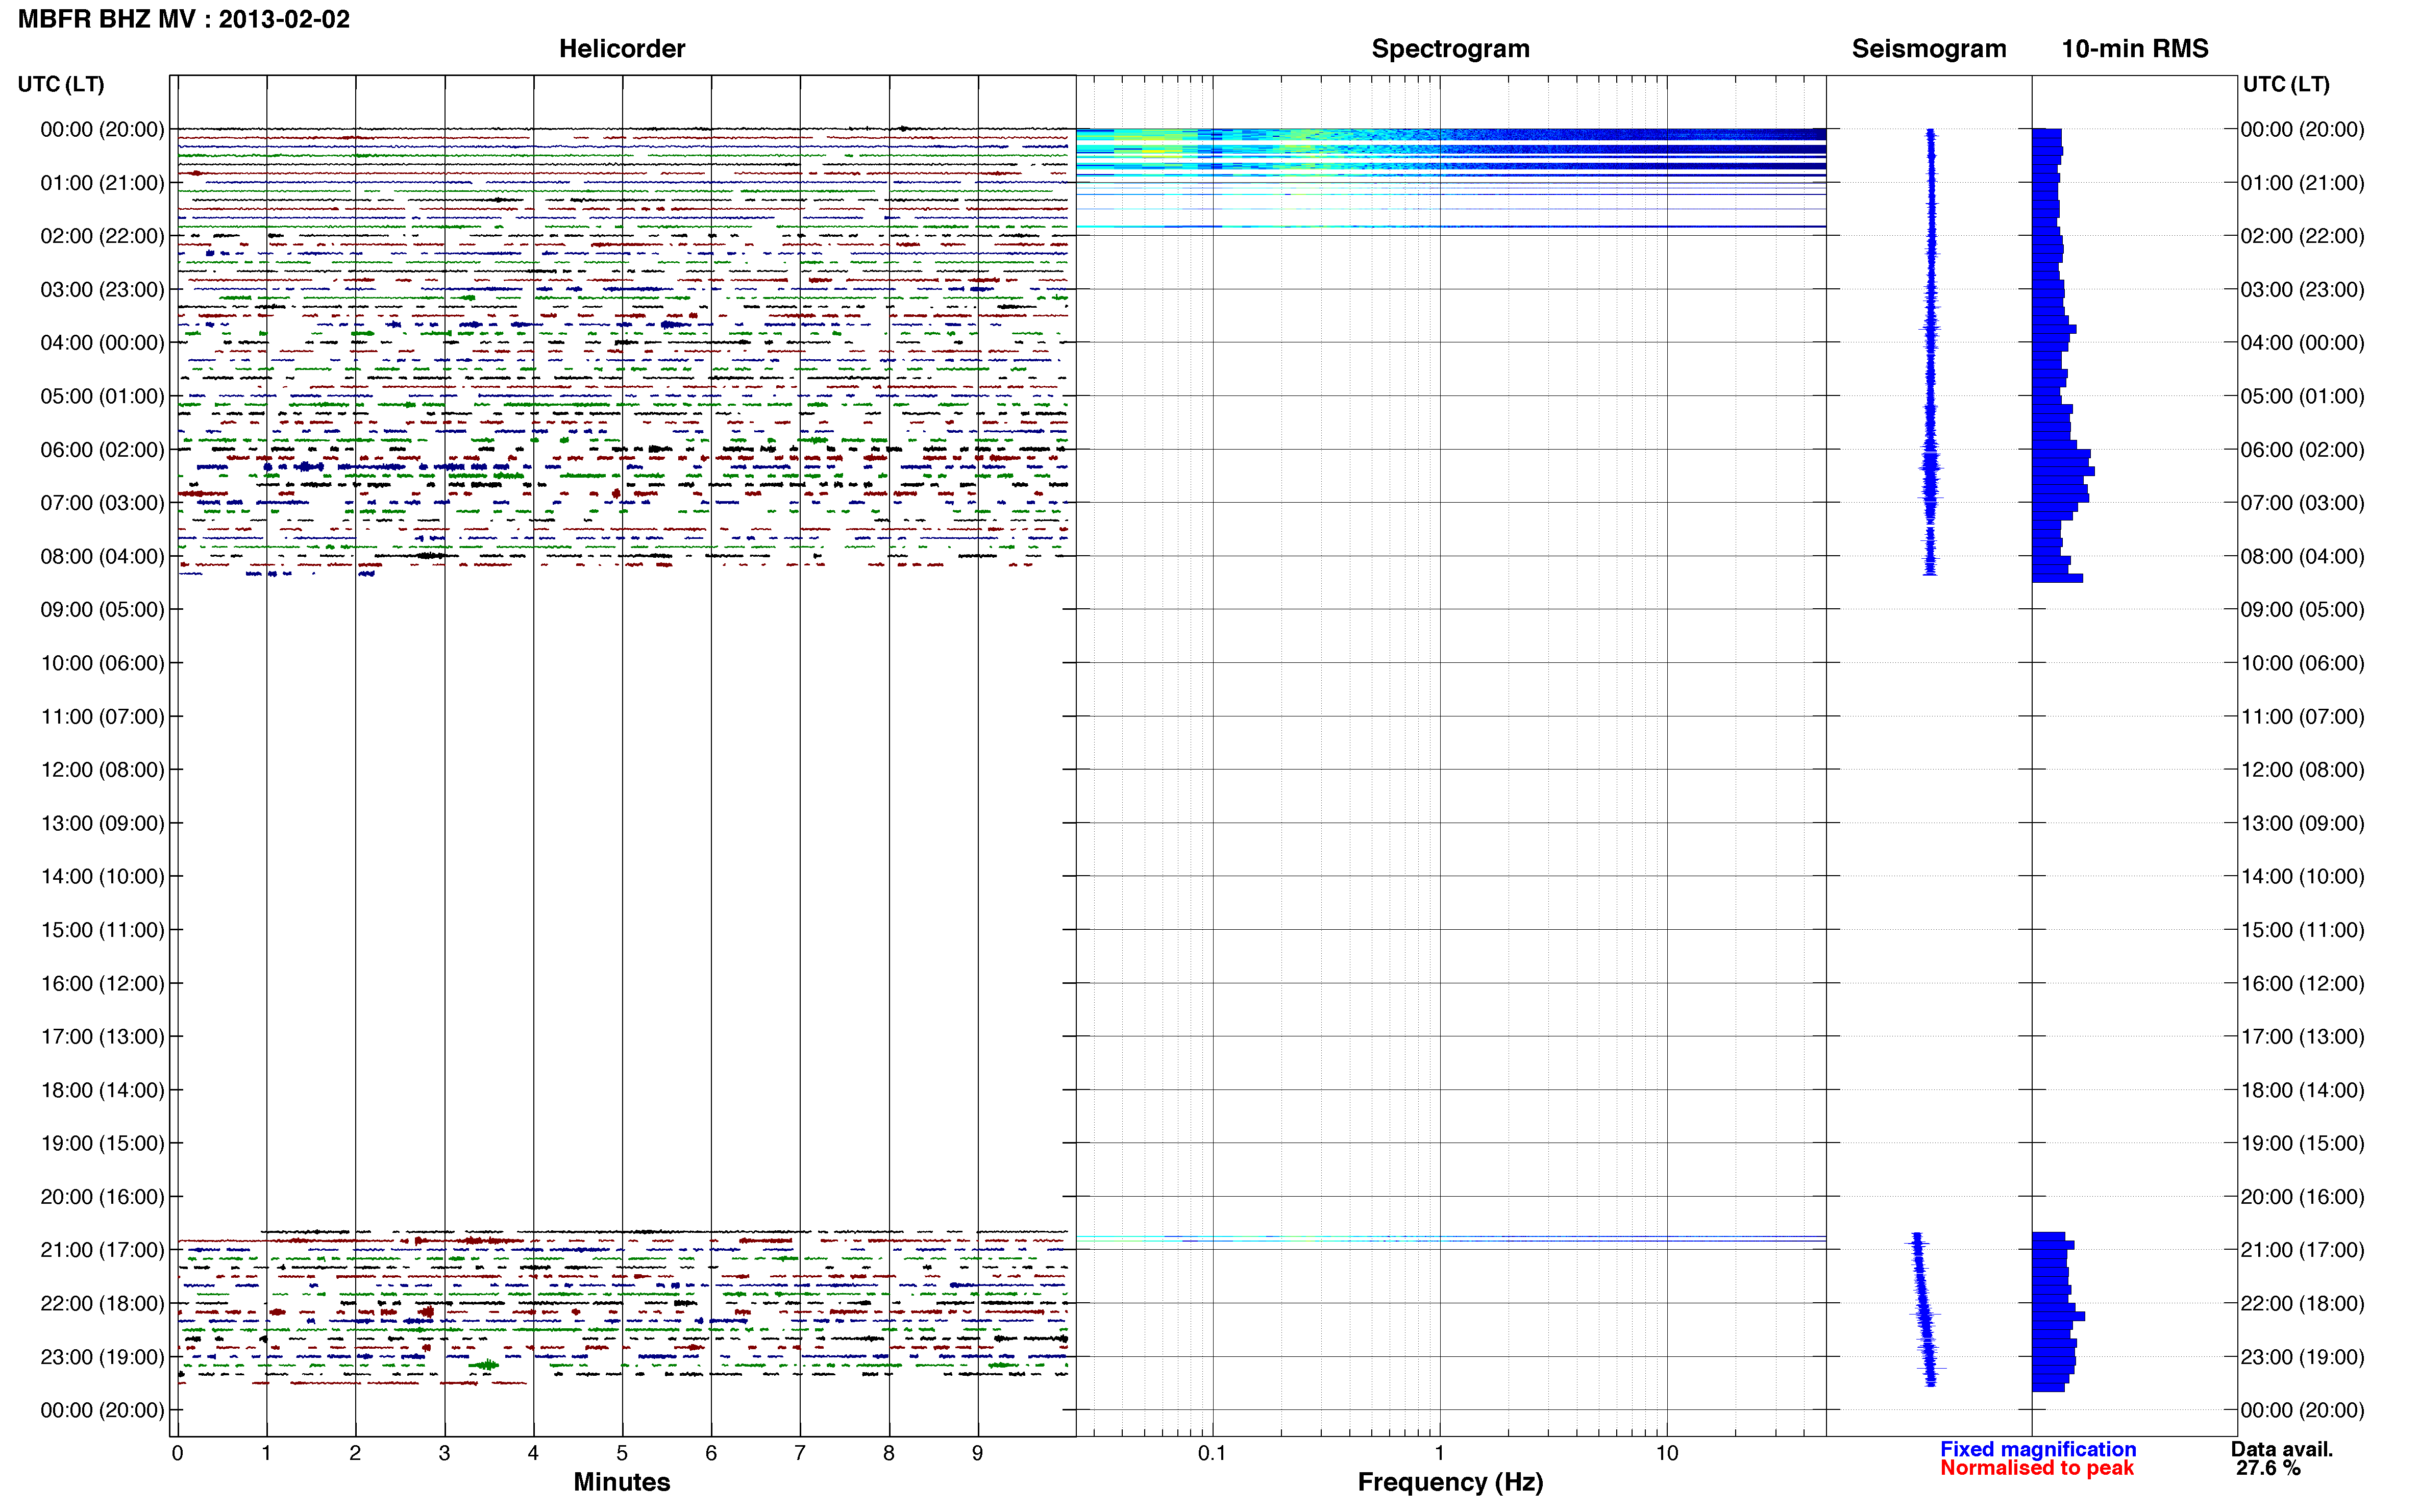The height and width of the screenshot is (1512, 2419).
Task: Click frequency tick label '10'
Action: click(x=1666, y=1453)
